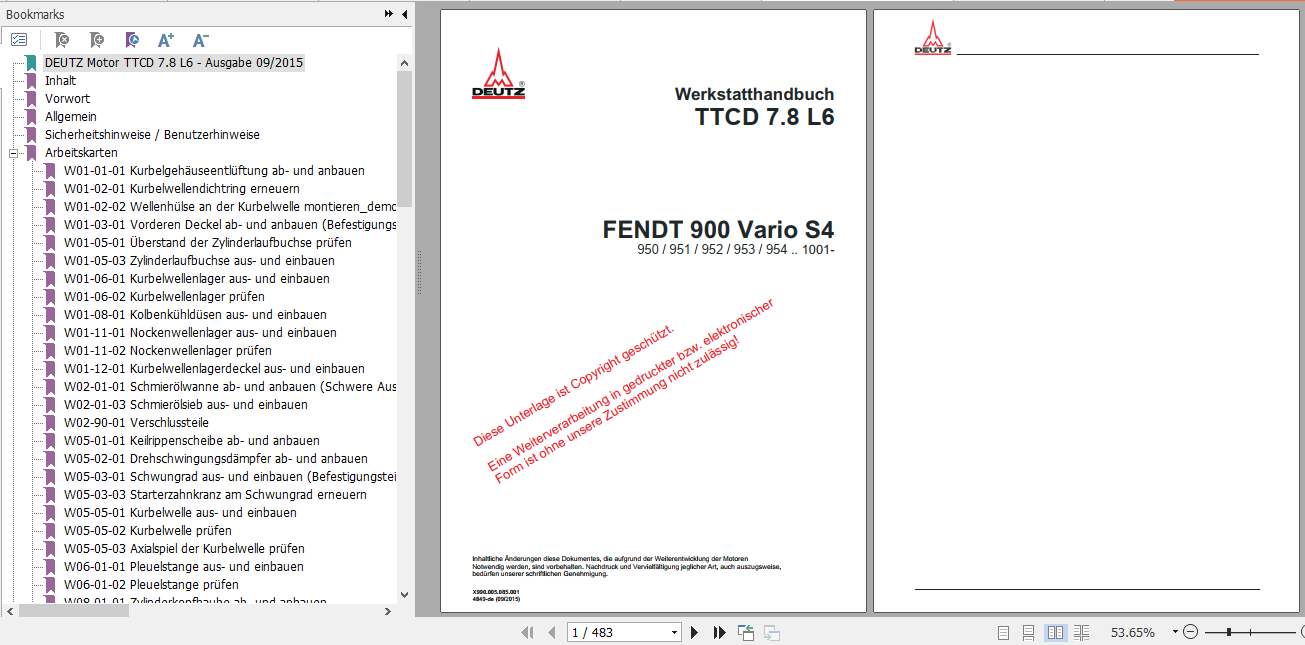Image resolution: width=1305 pixels, height=645 pixels.
Task: Open W05-03-03 Starterzahnkranz bookmark
Action: pos(215,494)
